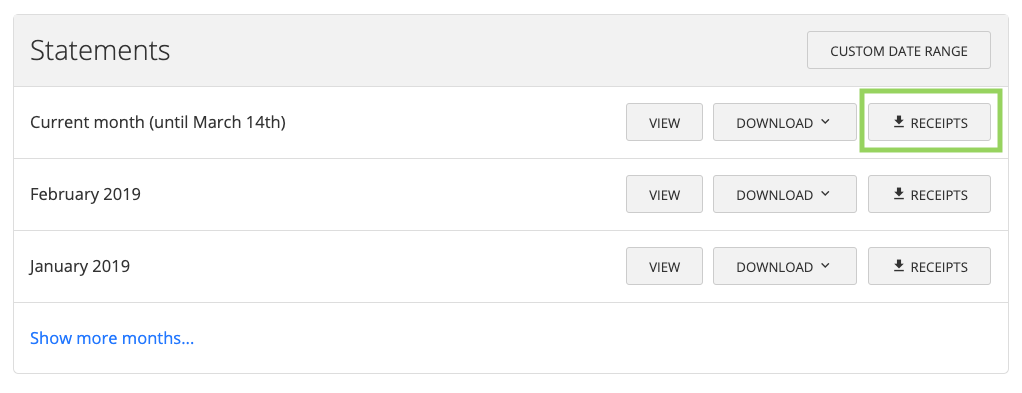The height and width of the screenshot is (393, 1022).
Task: Click chevron on February 2019 Download button
Action: coord(825,194)
